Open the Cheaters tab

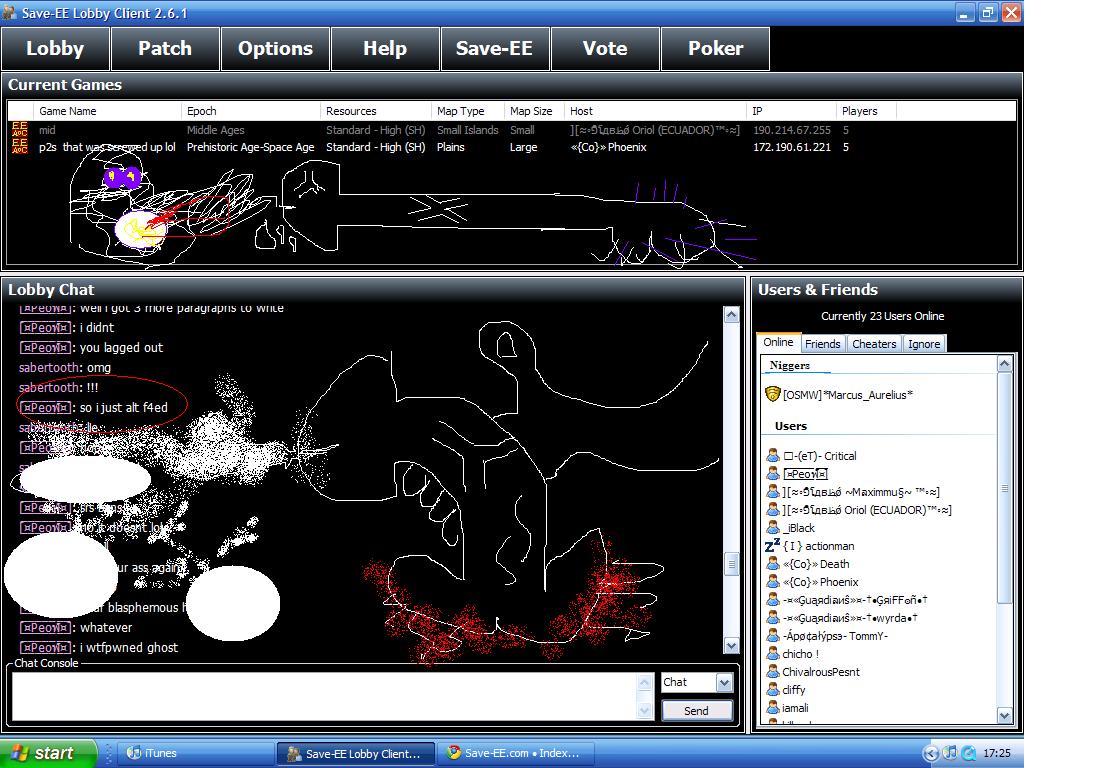click(873, 343)
